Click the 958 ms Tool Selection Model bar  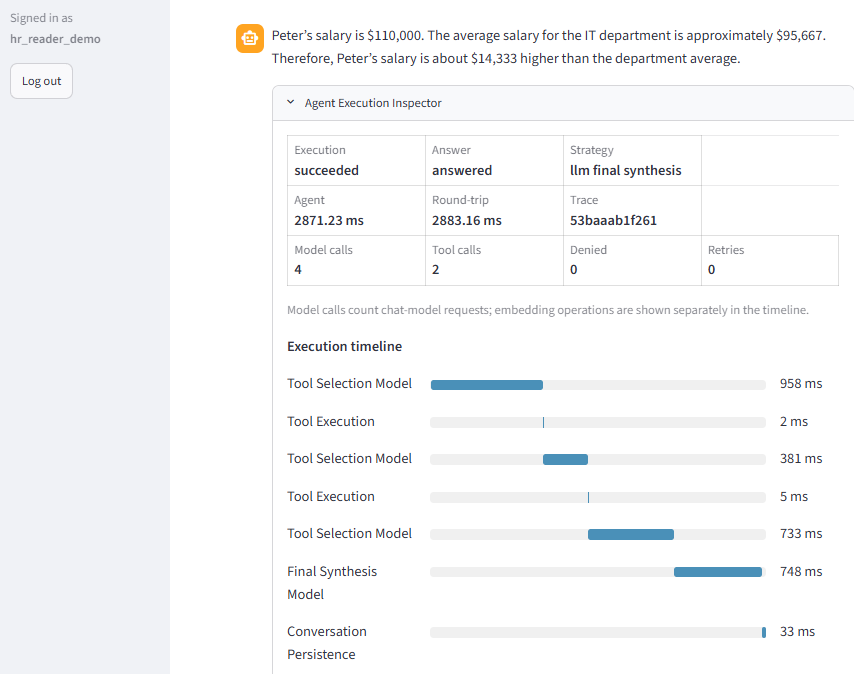(487, 385)
